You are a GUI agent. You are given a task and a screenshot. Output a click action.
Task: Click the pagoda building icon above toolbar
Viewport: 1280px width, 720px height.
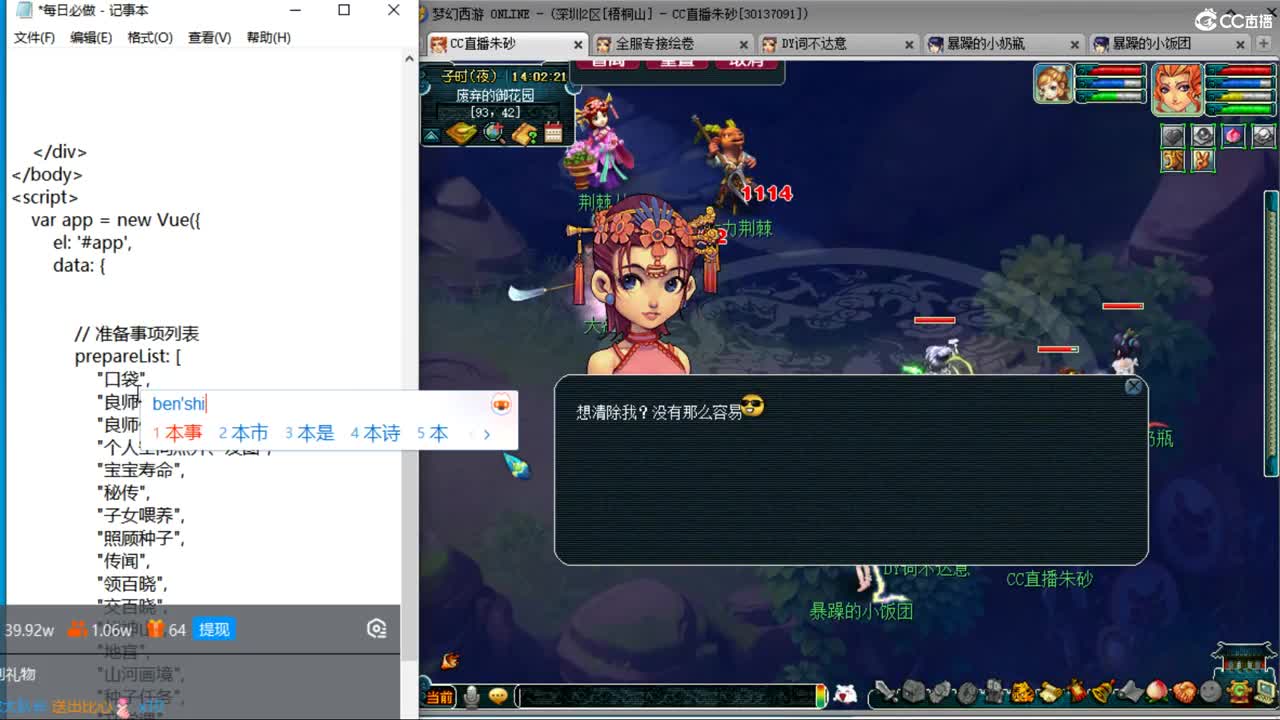[x=1243, y=659]
